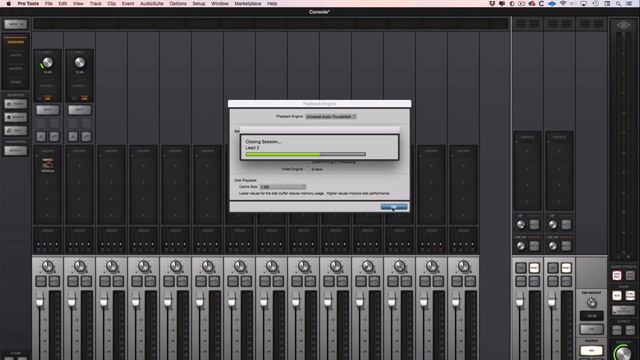This screenshot has height=360, width=640.
Task: Open channel 3 inserts slot
Action: (111, 185)
